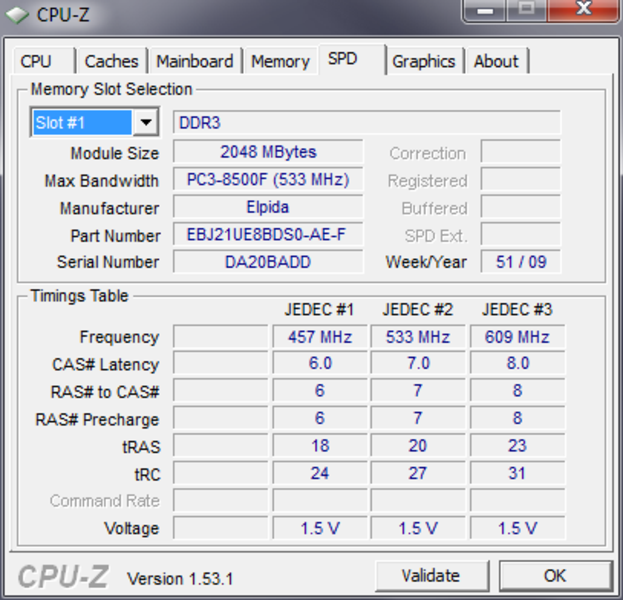Click the empty SPD Ext. field
623x600 pixels.
[520, 234]
